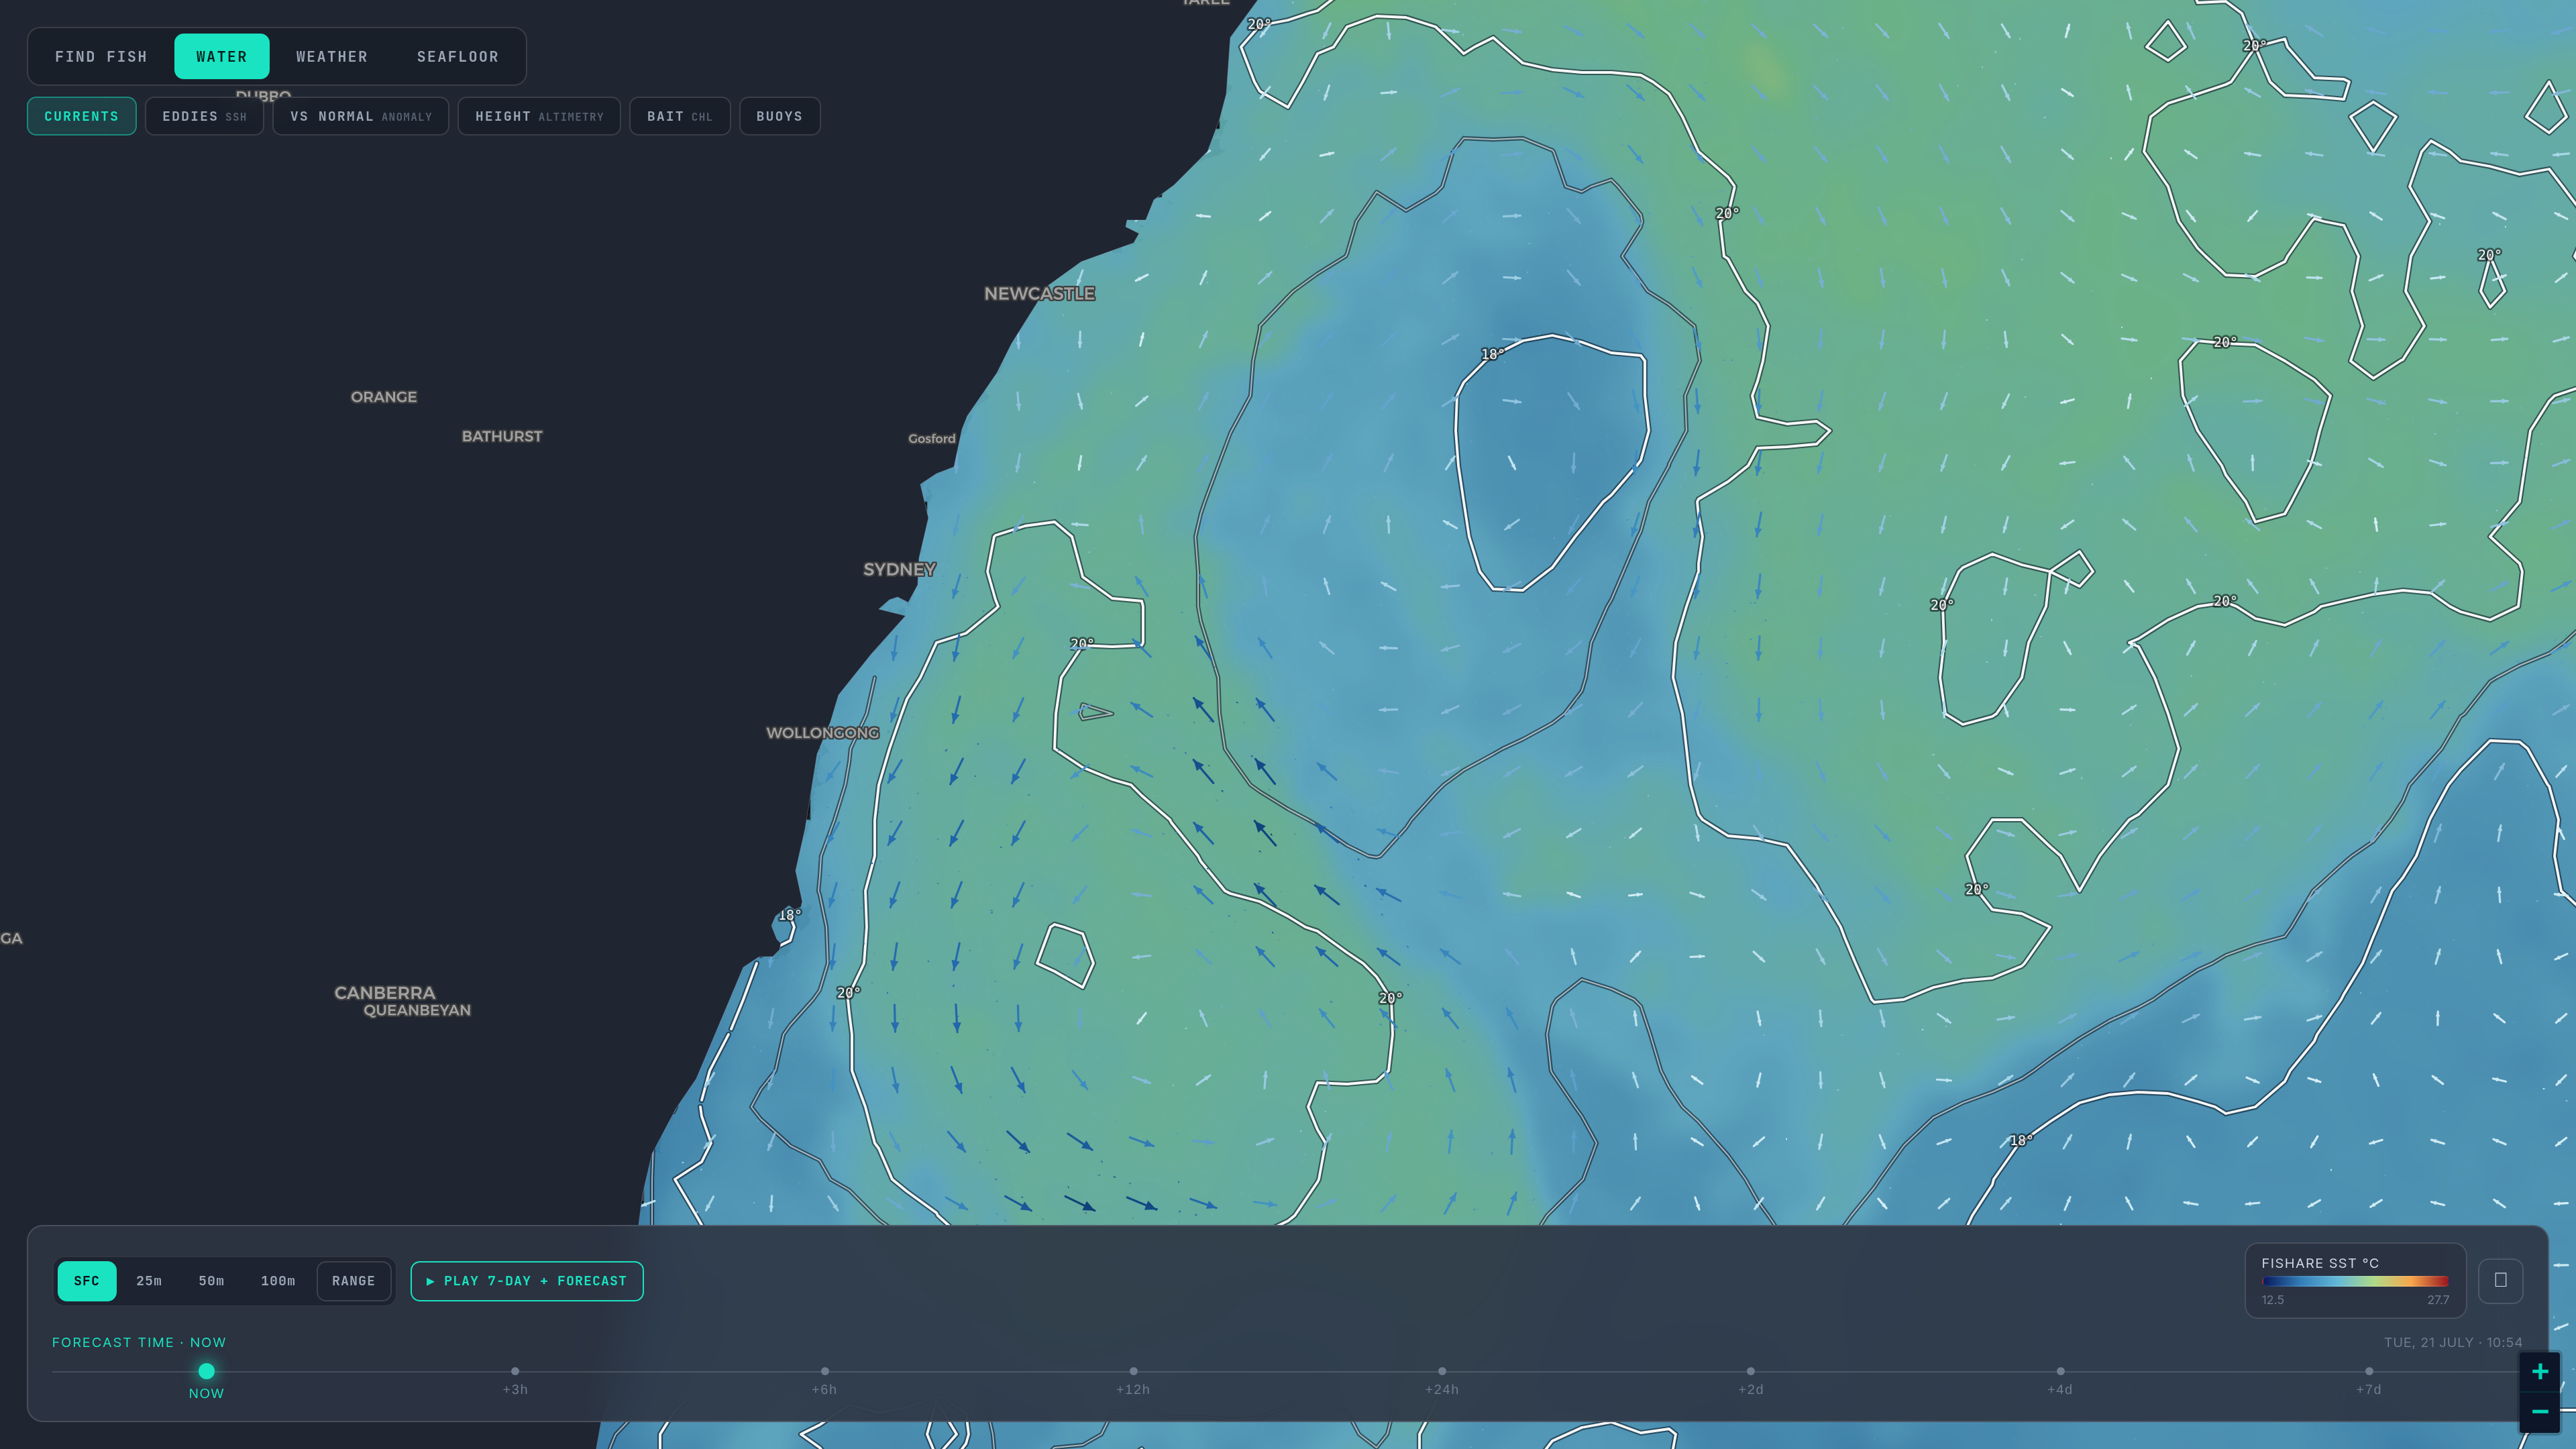Click the Forecast Time Now heading

click(139, 1342)
